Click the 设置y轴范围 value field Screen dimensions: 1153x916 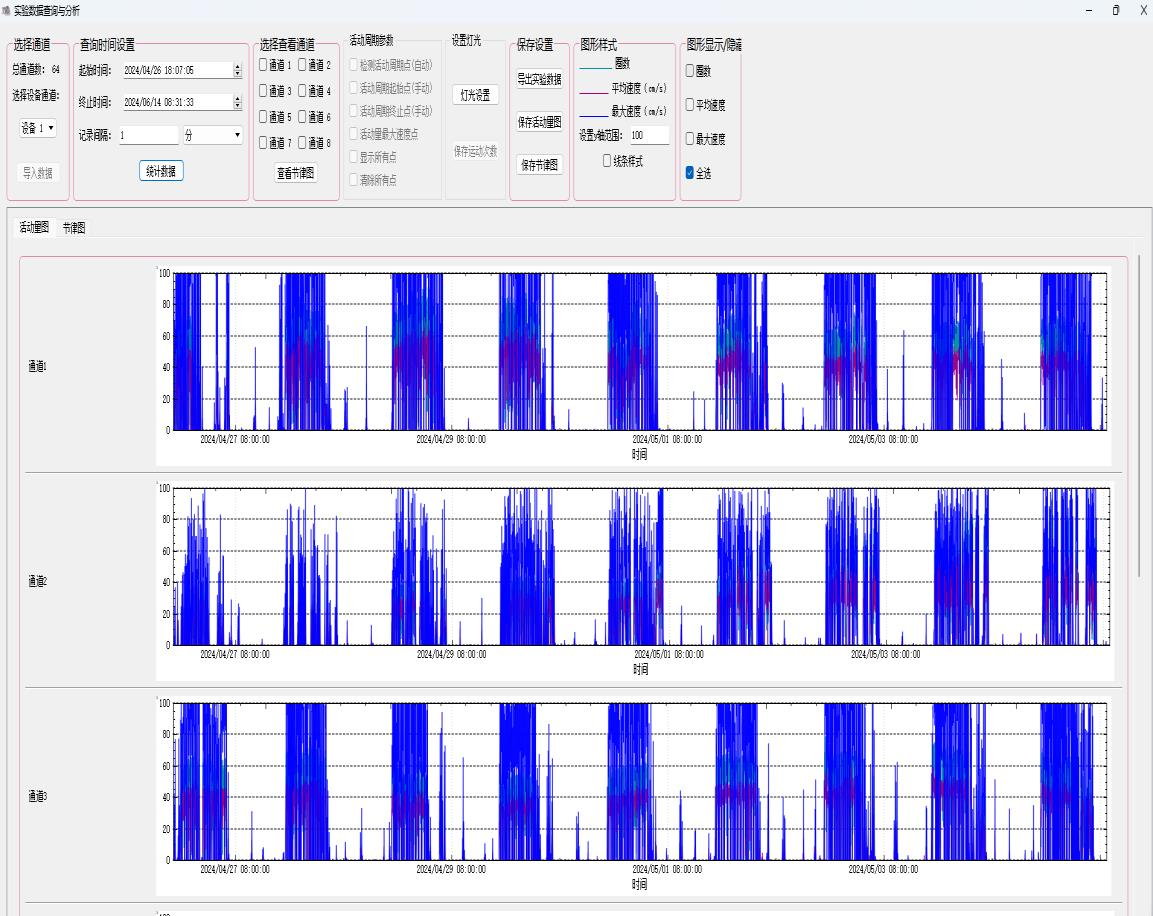649,135
